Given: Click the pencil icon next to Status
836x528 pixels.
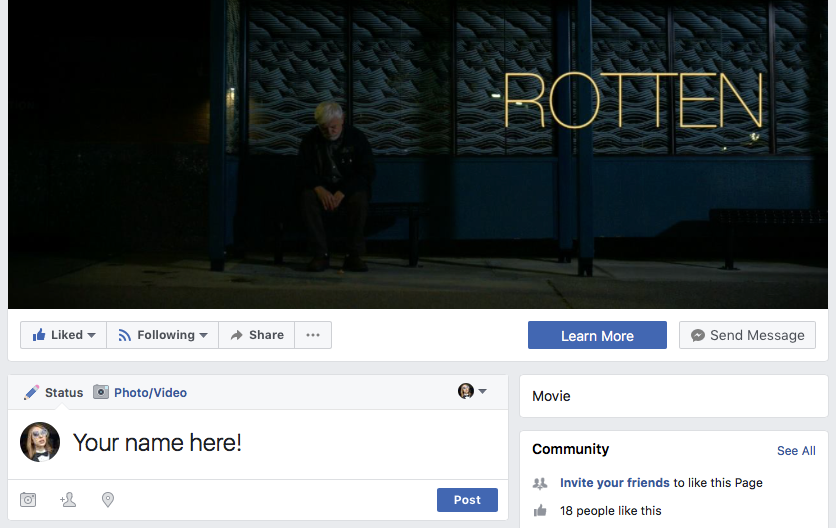Looking at the screenshot, I should pyautogui.click(x=31, y=393).
